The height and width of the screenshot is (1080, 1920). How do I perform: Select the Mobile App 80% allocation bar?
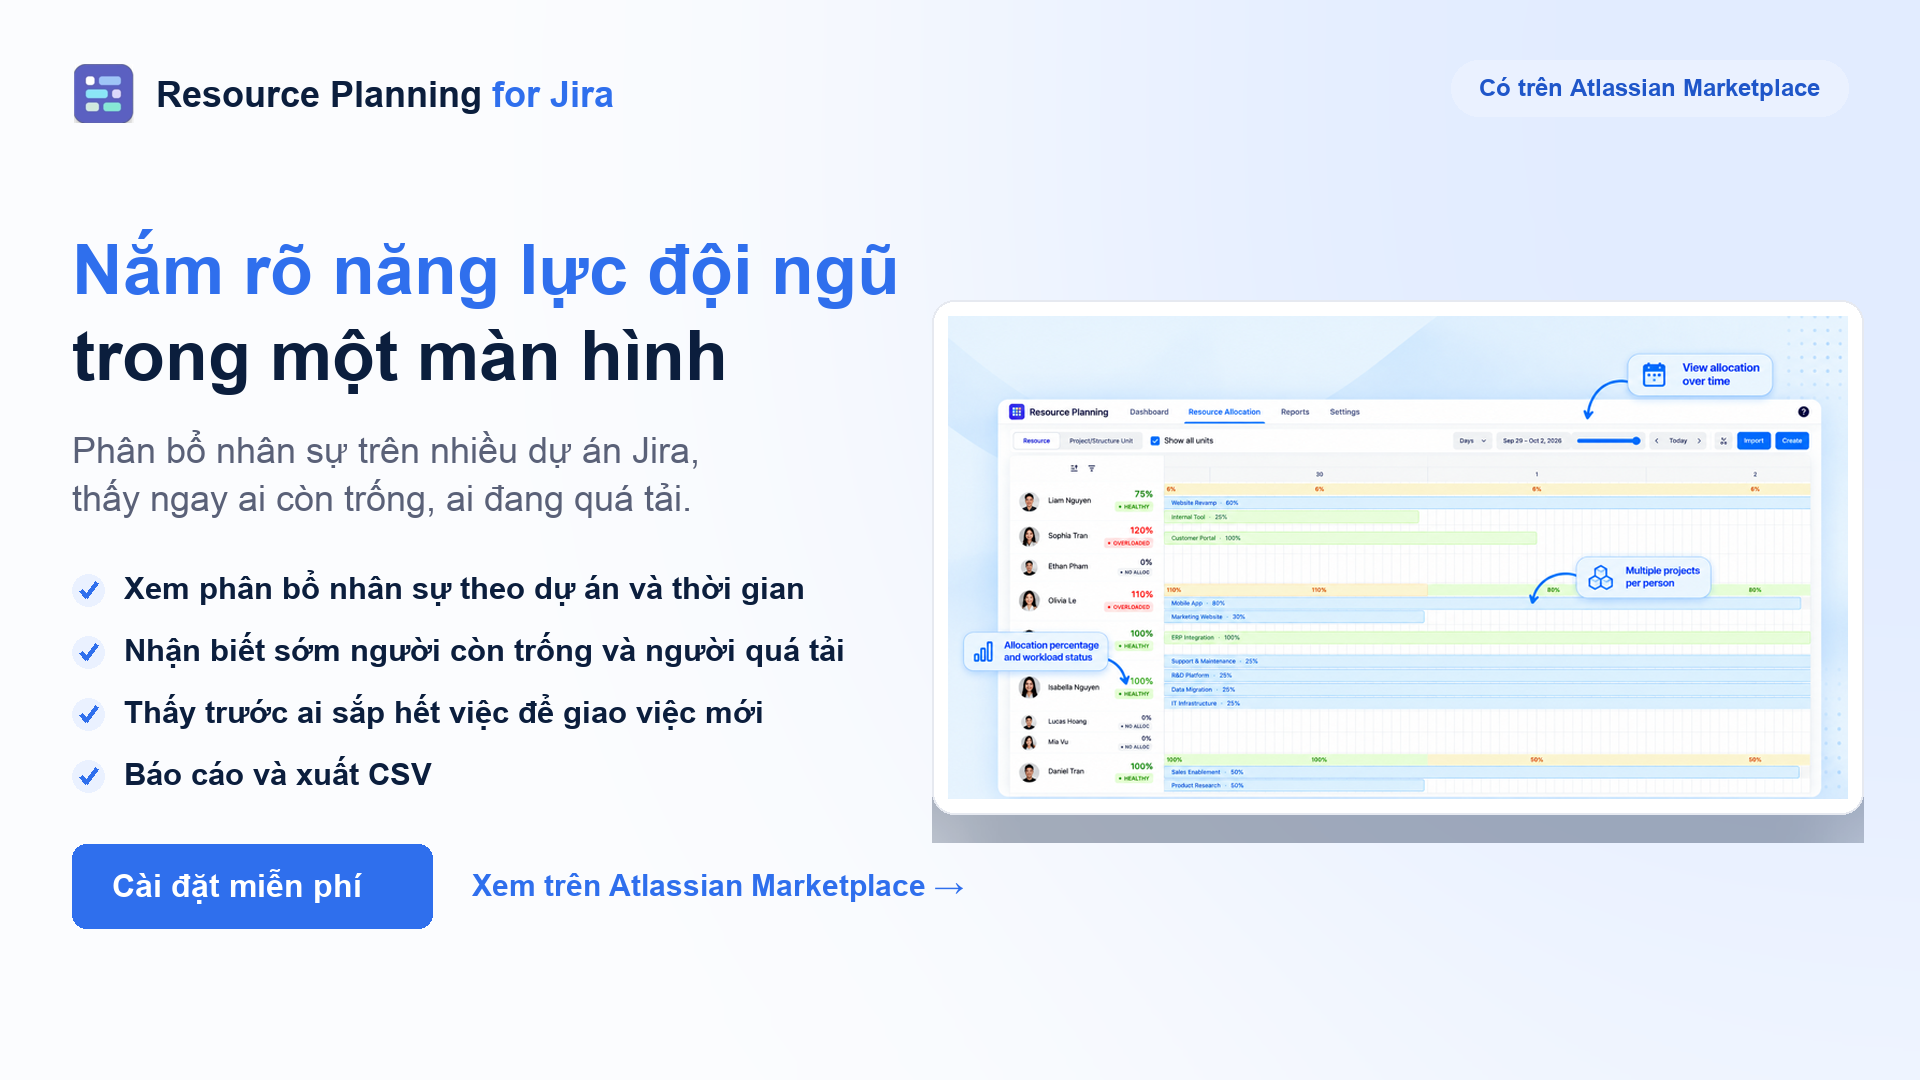[1483, 603]
